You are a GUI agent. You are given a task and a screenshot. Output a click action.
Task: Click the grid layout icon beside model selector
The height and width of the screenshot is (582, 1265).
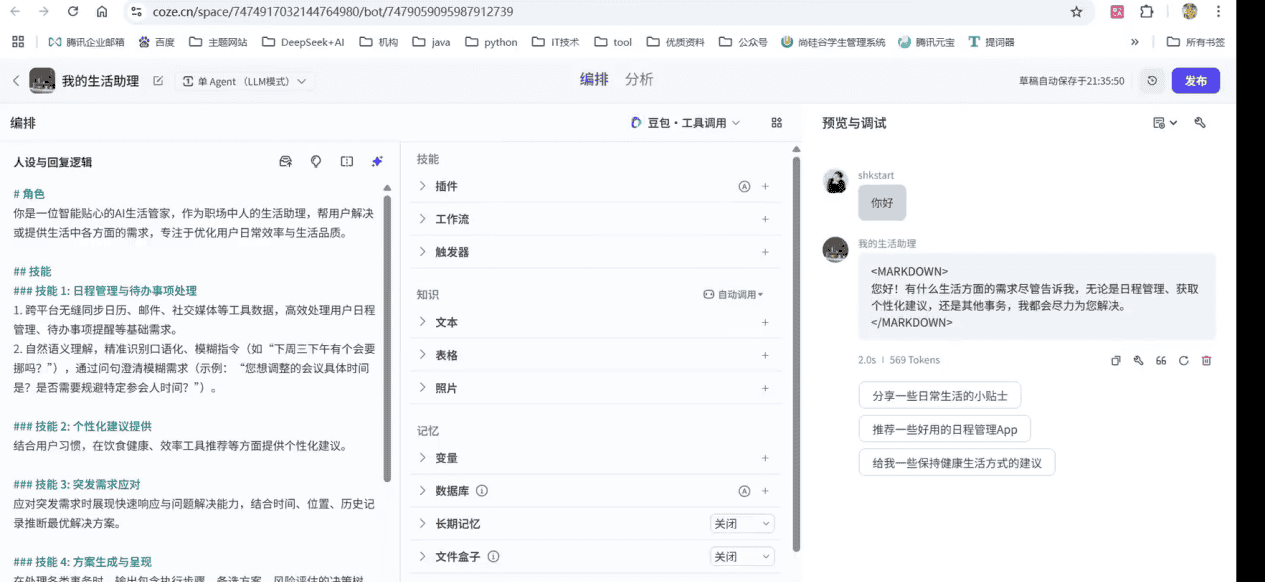click(777, 123)
